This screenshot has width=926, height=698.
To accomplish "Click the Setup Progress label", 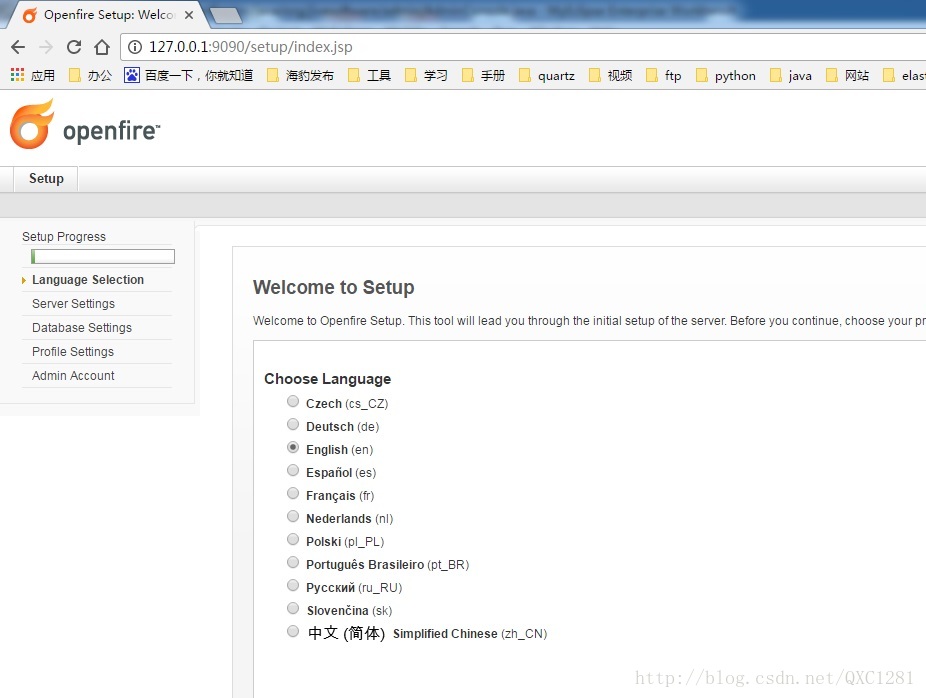I will (x=64, y=237).
